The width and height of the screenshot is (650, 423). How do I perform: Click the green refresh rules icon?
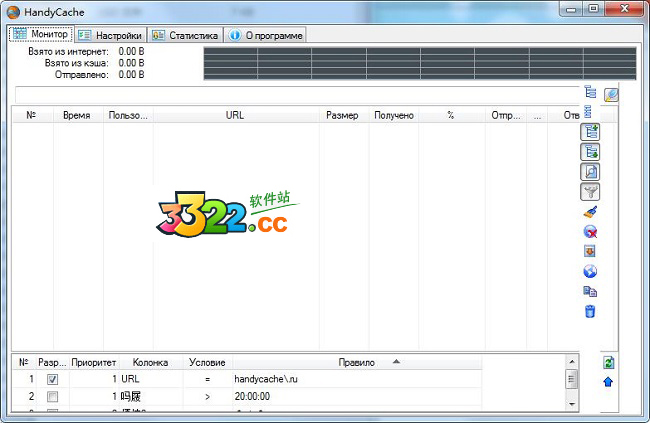point(608,363)
